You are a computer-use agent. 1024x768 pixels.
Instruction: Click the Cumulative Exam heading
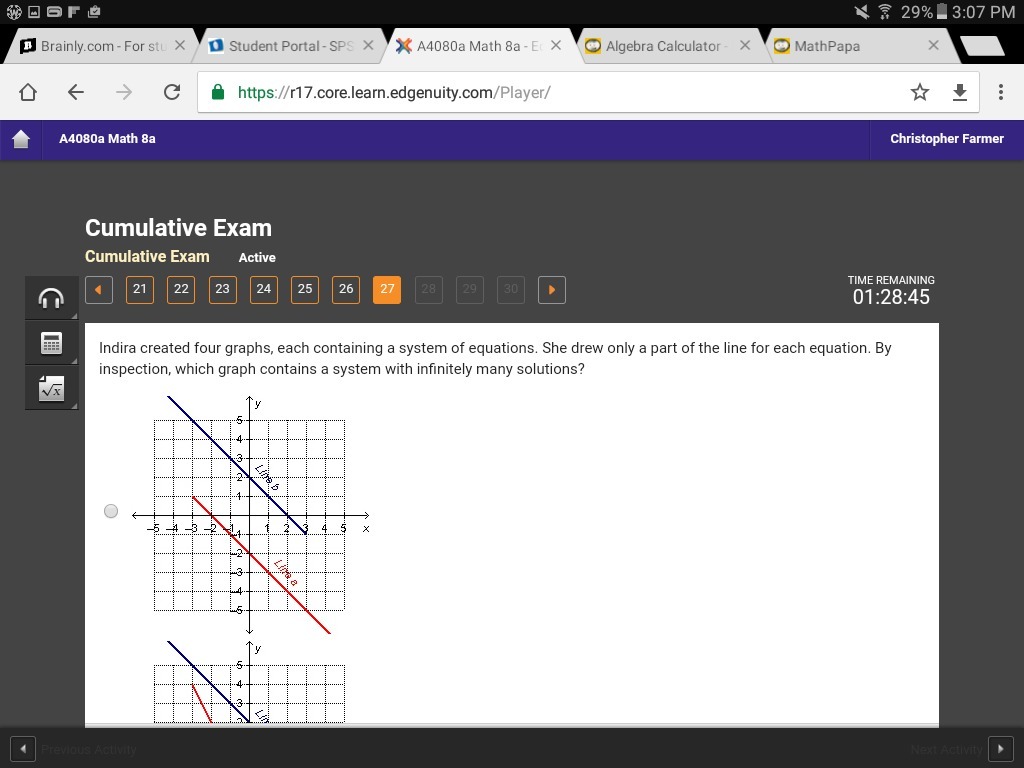tap(178, 228)
